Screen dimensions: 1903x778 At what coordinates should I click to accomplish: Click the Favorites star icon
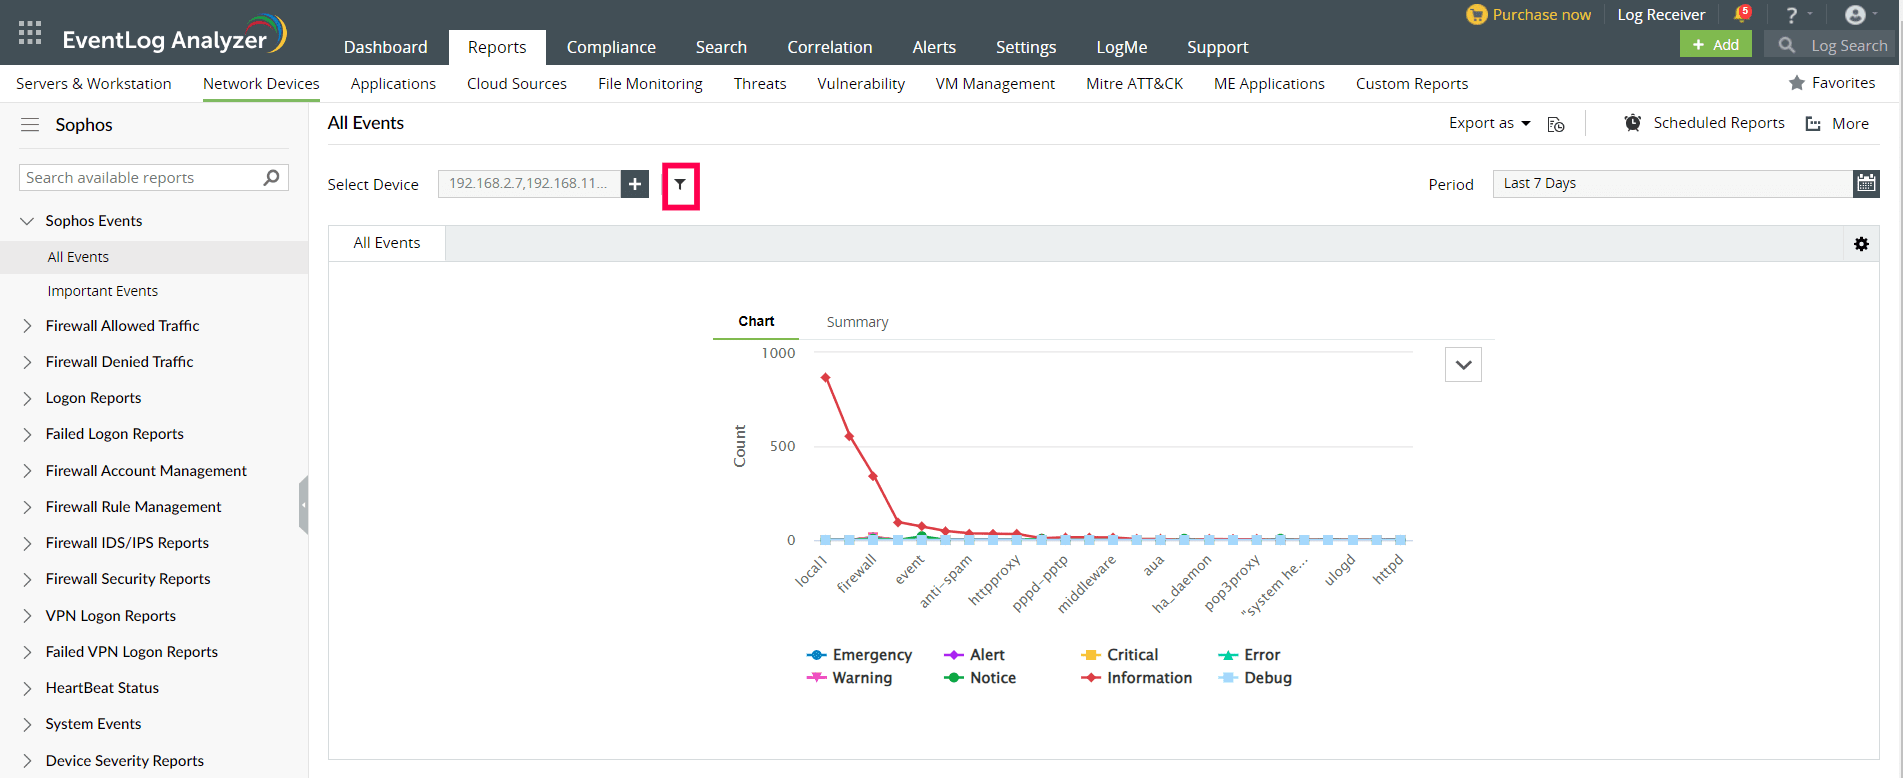point(1797,83)
